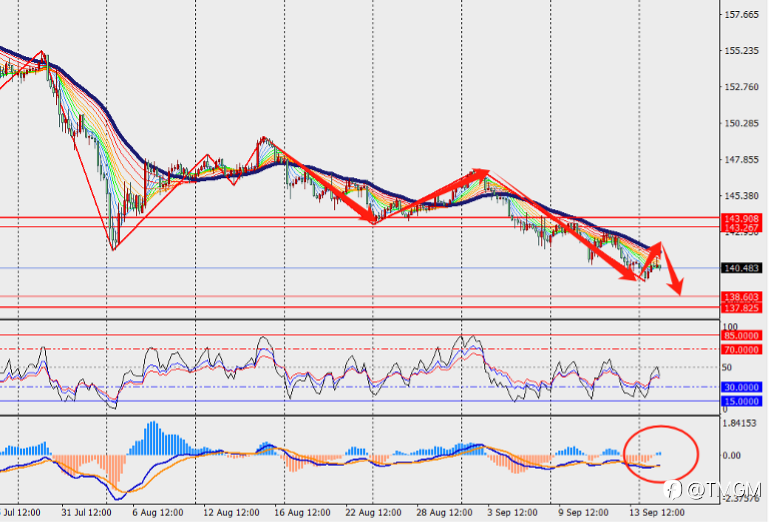Select the 16 Aug 12:00 time label

302,513
